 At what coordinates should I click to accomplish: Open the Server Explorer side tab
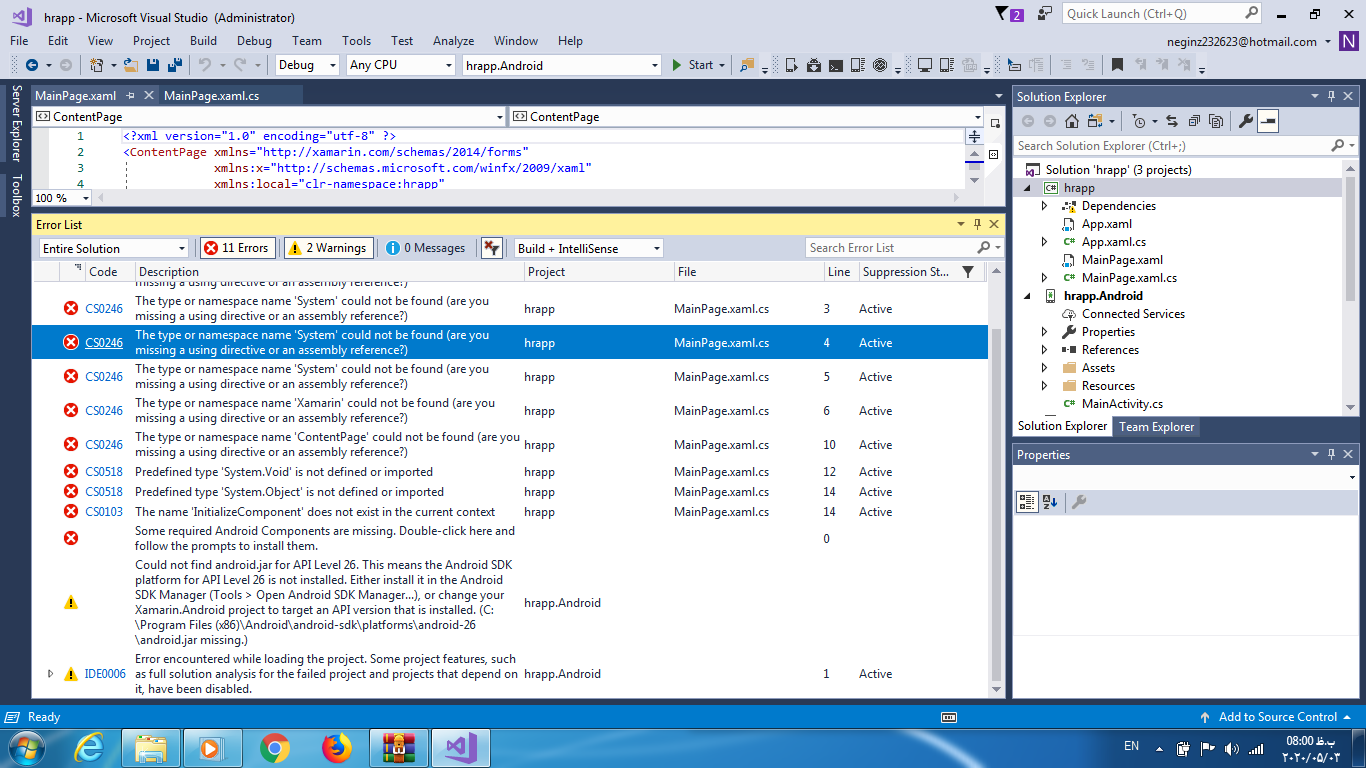pos(16,123)
